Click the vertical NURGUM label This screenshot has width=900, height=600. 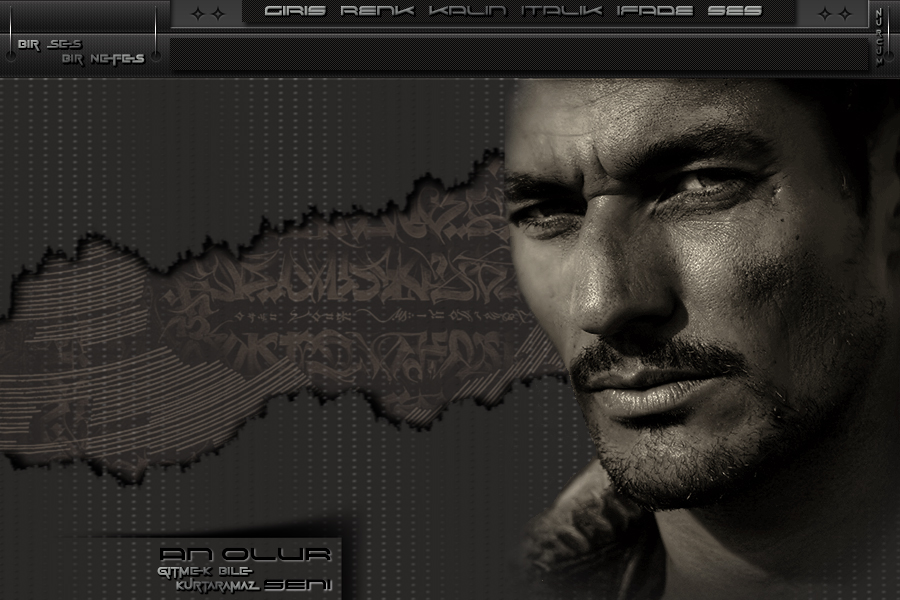(879, 37)
